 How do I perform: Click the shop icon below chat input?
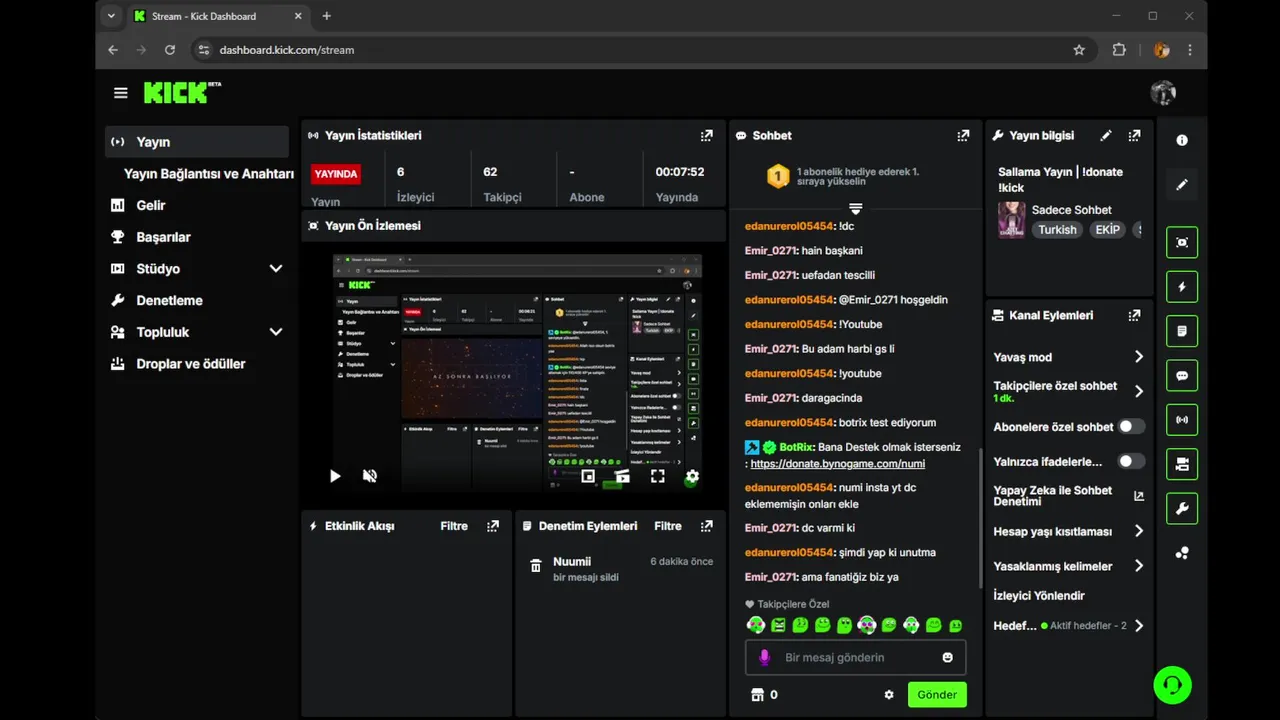(757, 694)
